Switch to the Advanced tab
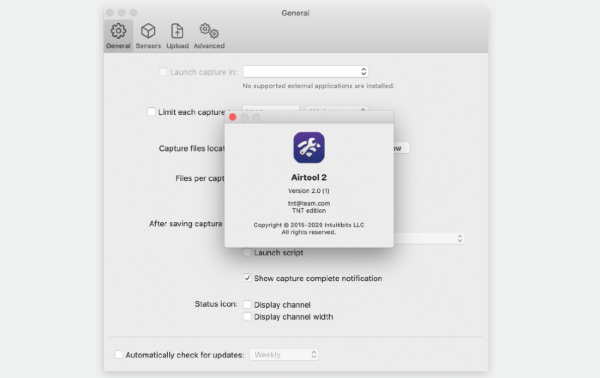 tap(209, 36)
